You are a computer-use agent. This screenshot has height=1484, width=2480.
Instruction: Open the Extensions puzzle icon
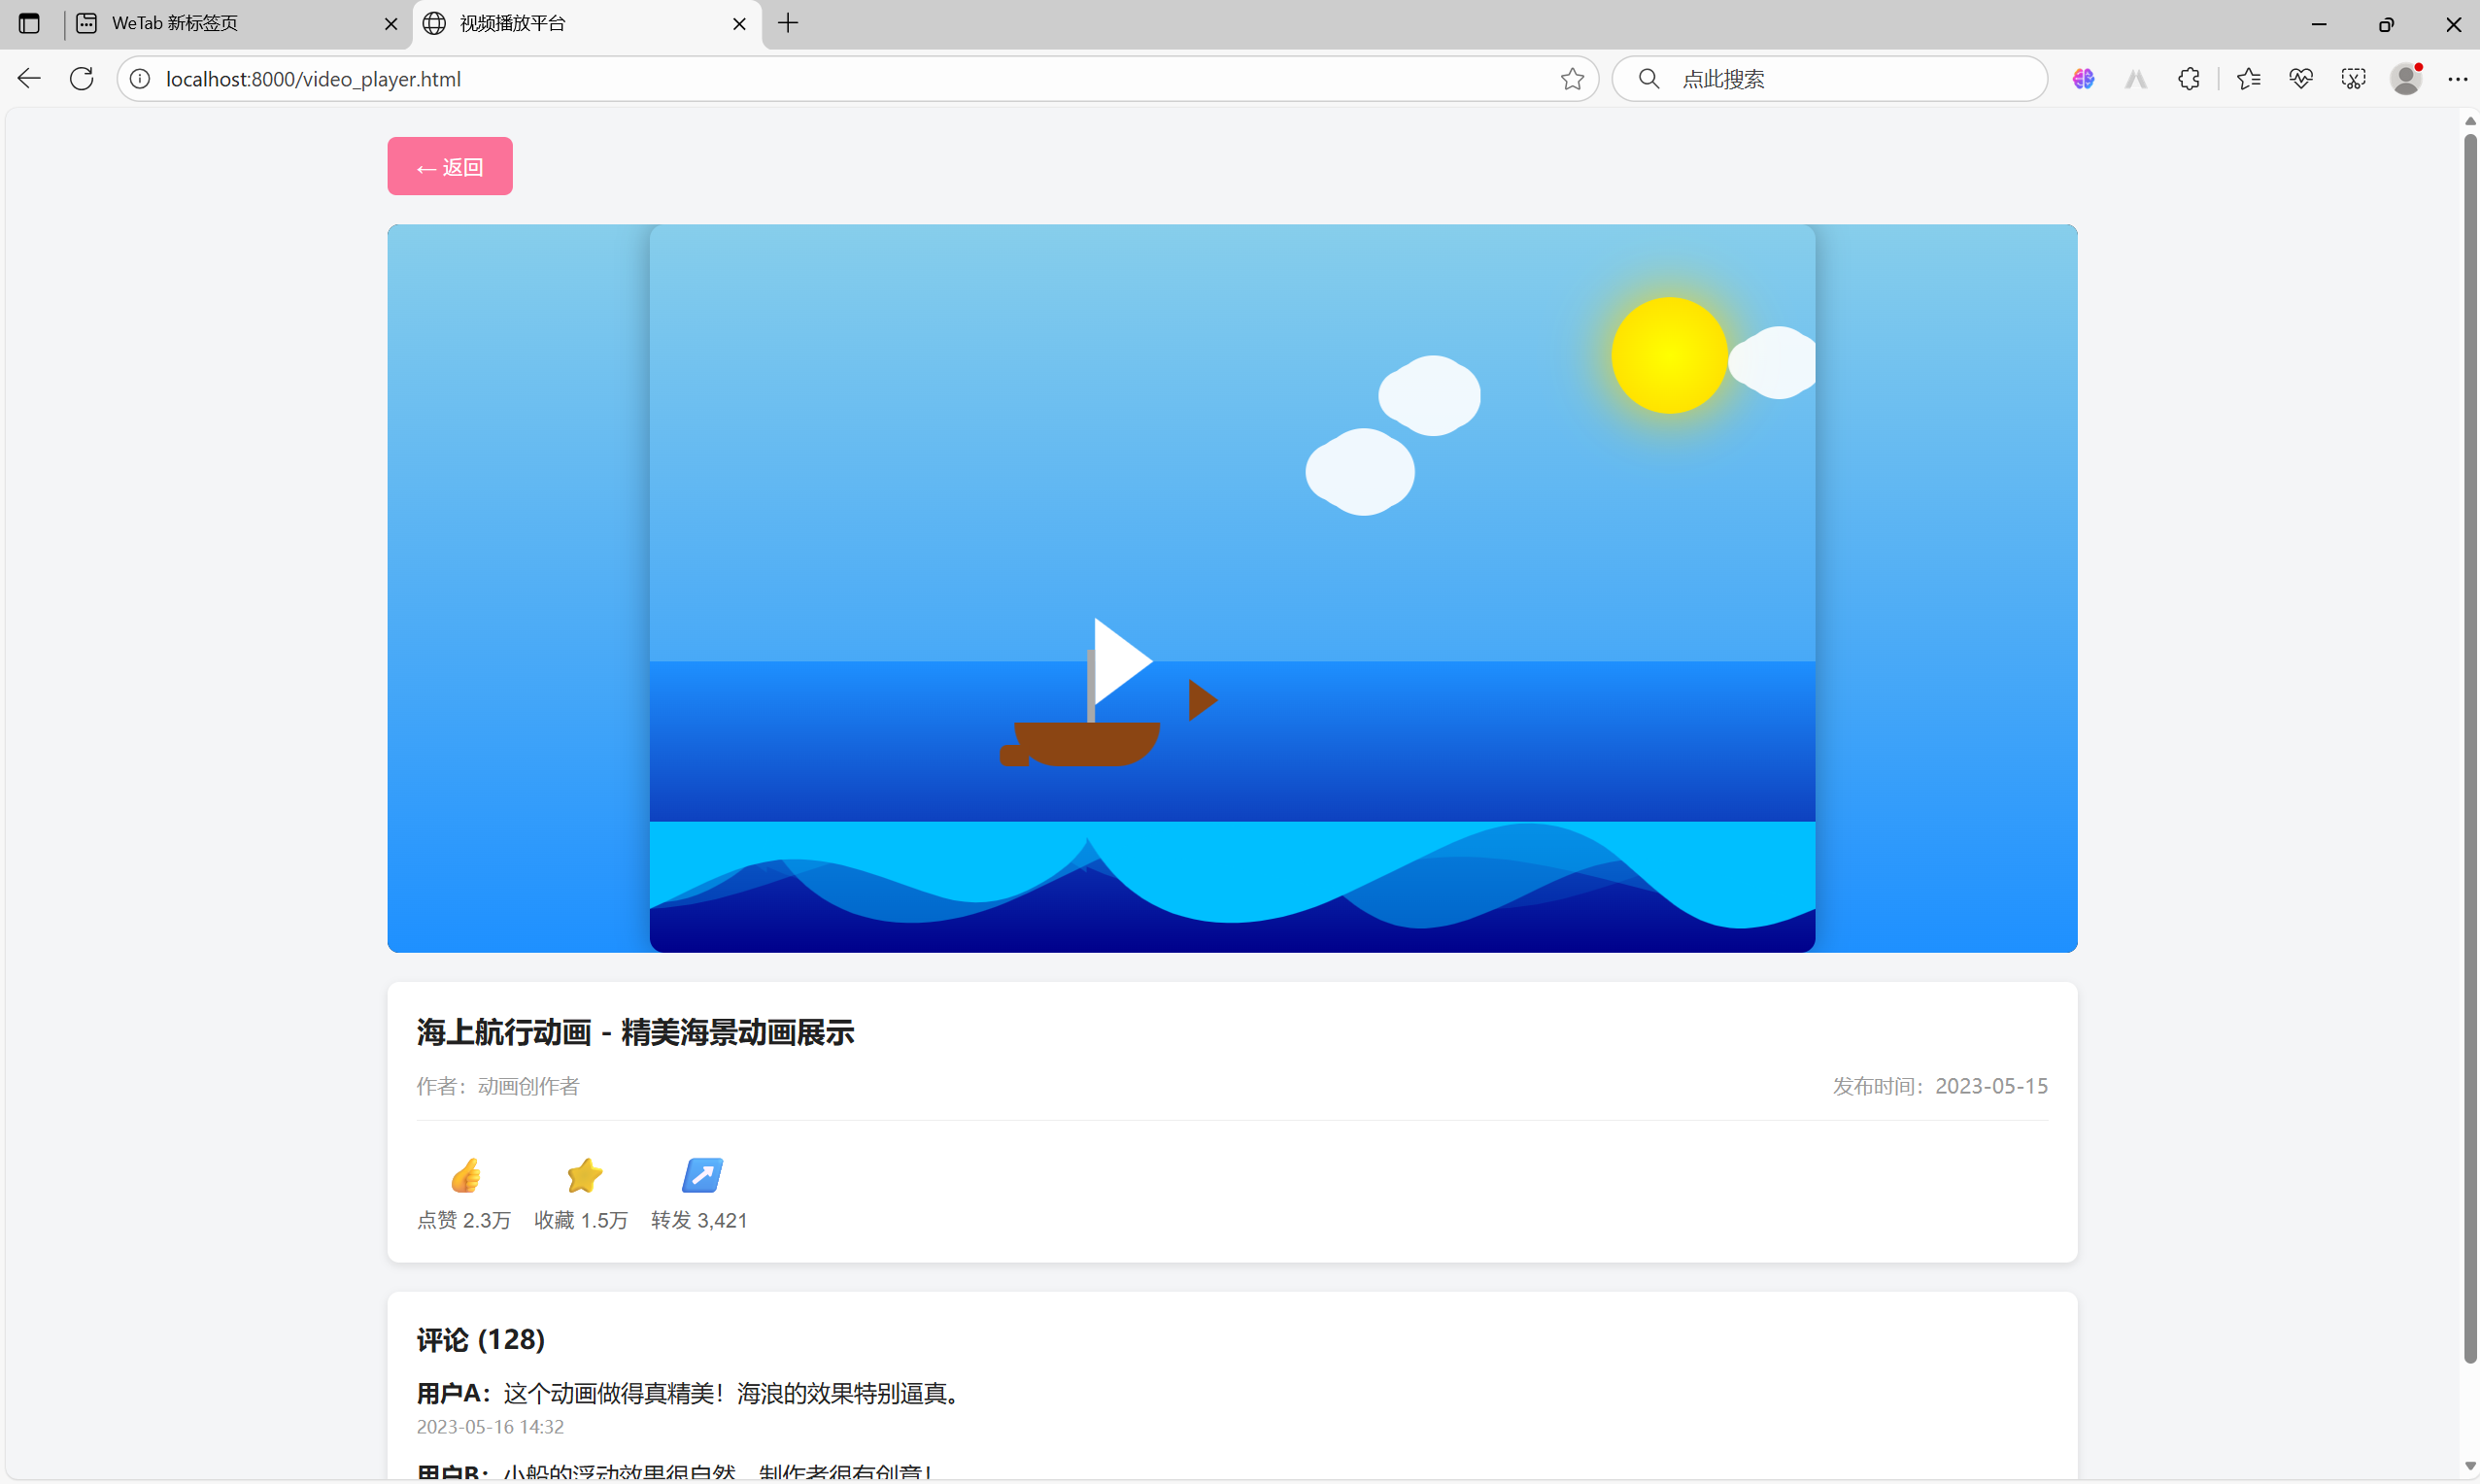[x=2189, y=78]
